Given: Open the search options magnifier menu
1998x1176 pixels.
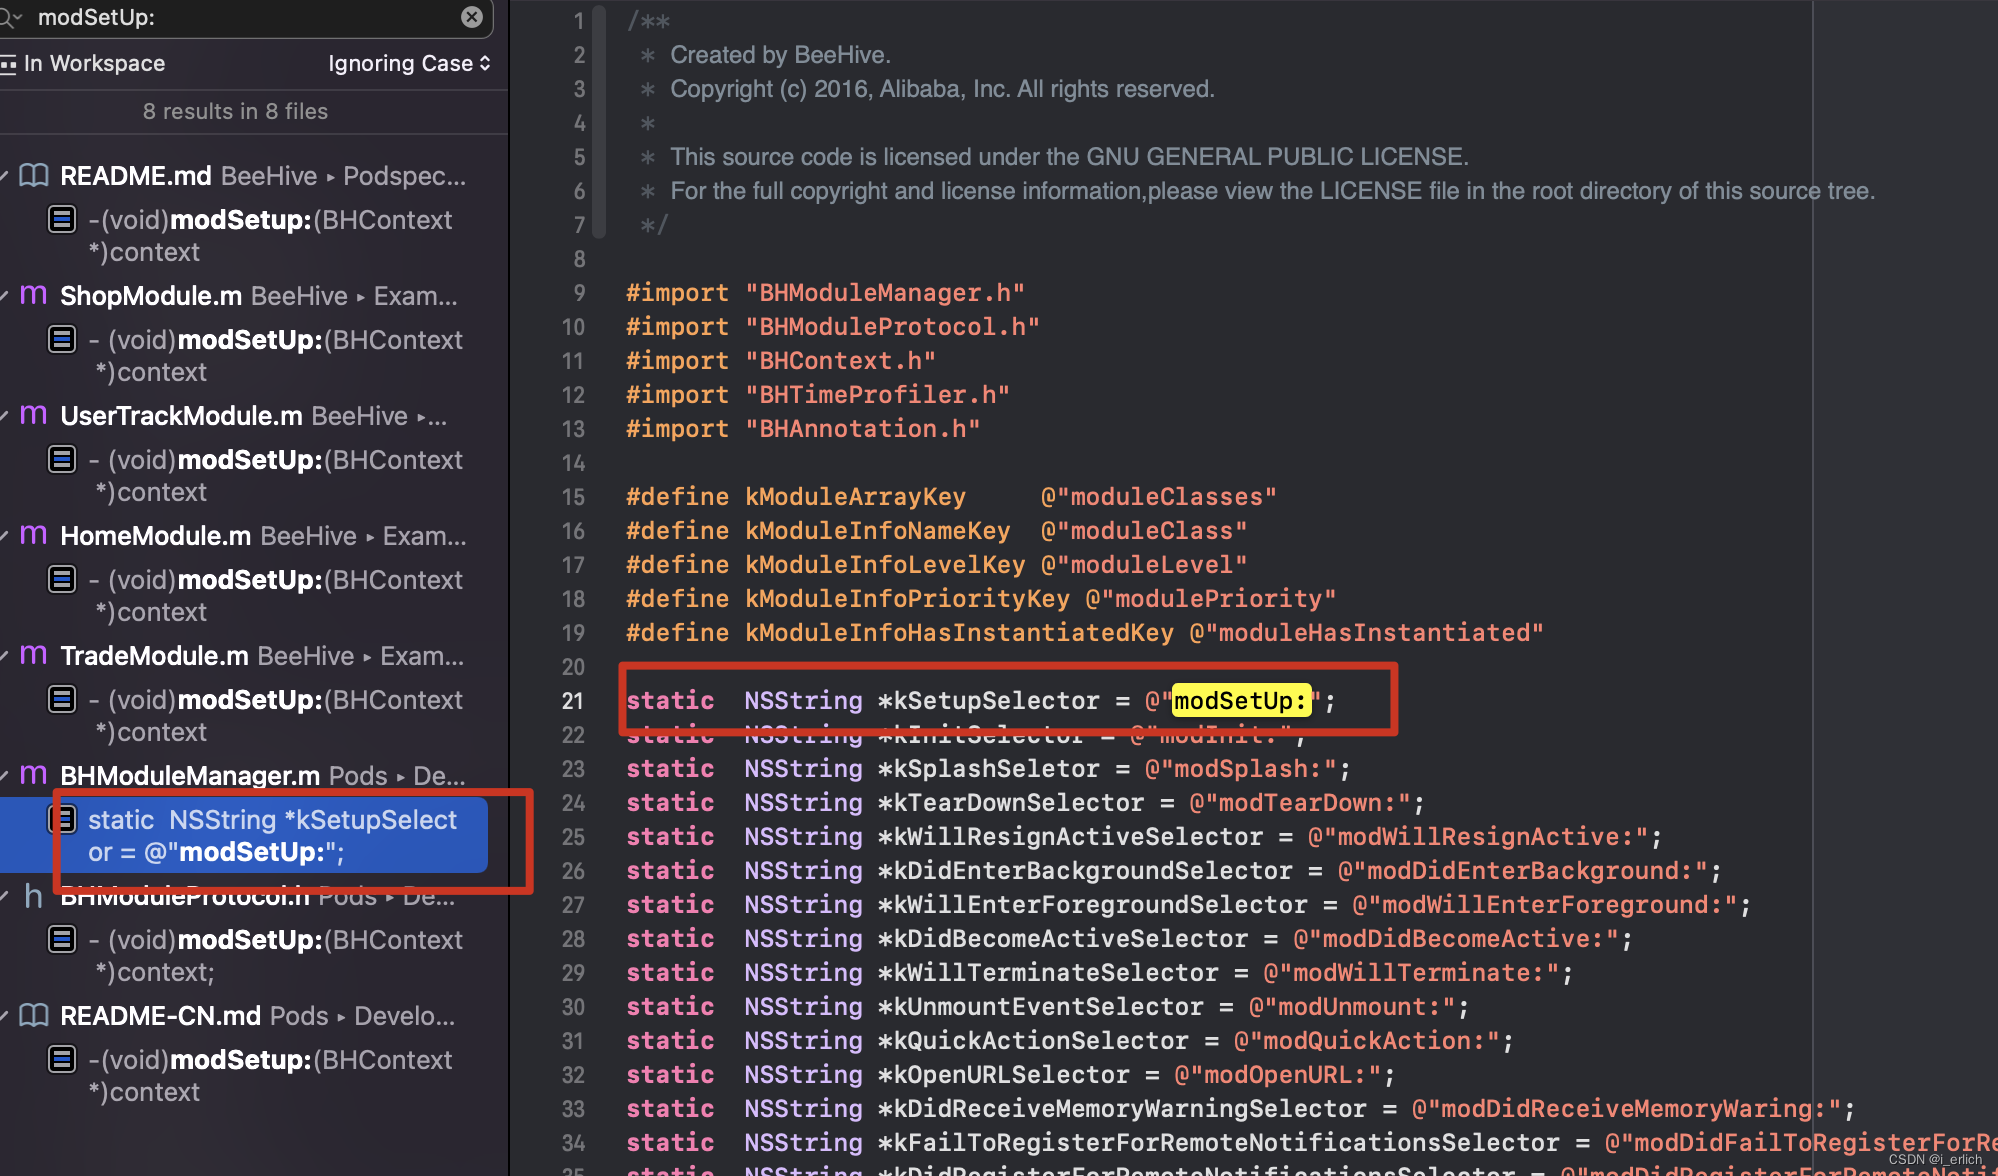Looking at the screenshot, I should (x=11, y=17).
